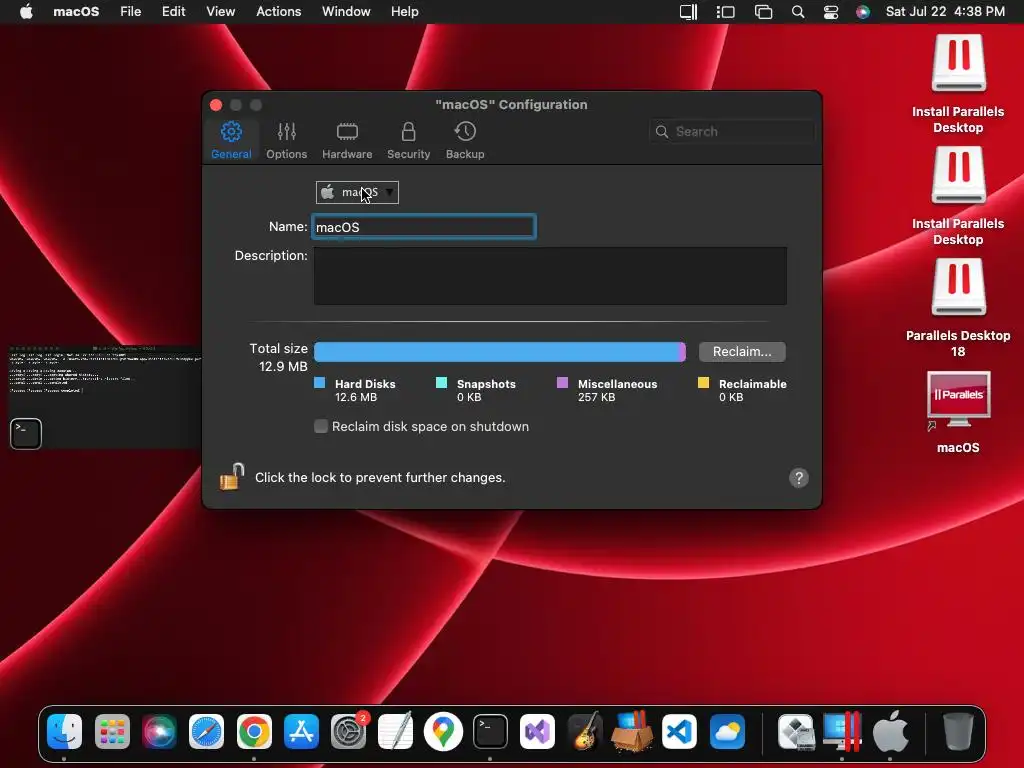Screen dimensions: 1024x768
Task: Click the overlapping windows icon in menu bar
Action: click(763, 12)
